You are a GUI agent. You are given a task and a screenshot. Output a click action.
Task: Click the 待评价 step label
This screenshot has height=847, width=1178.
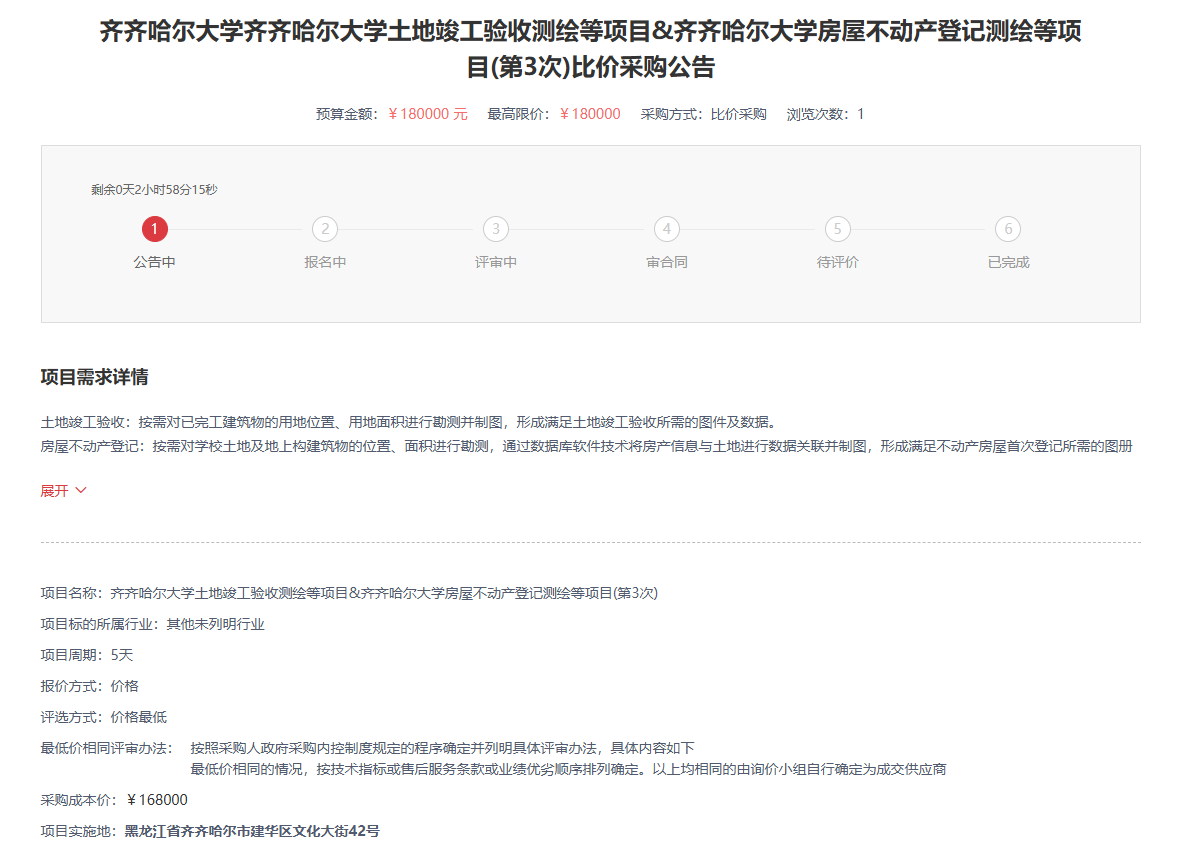tap(837, 262)
